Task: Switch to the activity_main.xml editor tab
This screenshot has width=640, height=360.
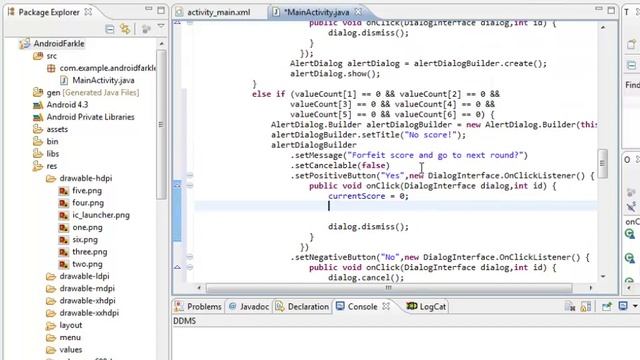Action: pos(218,12)
